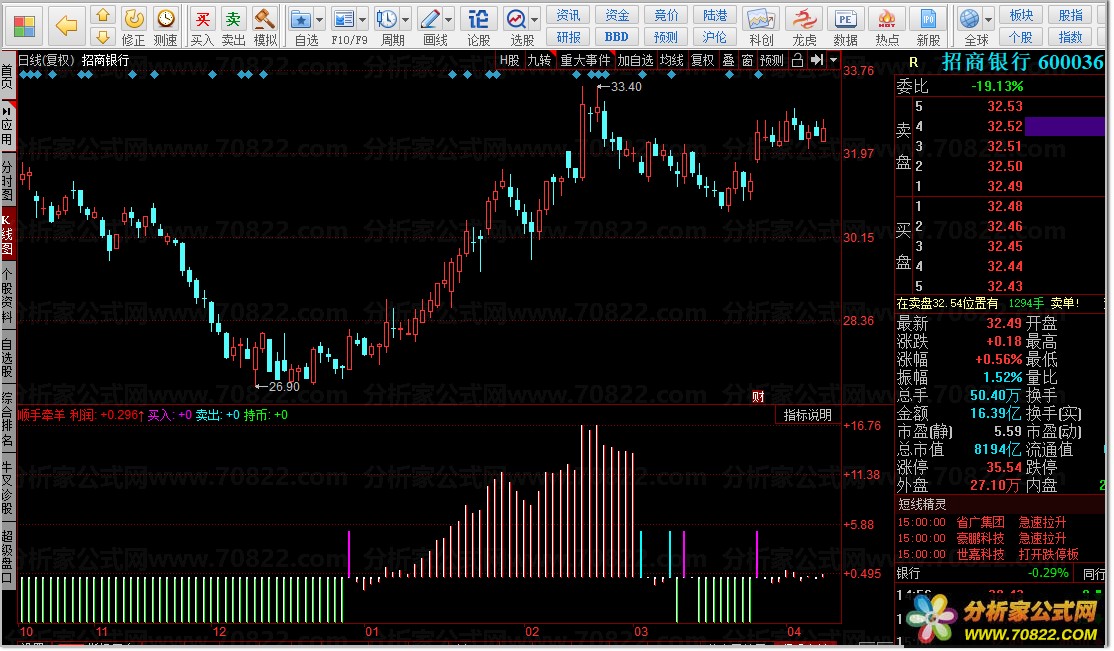Click the yellow down arrow button
Screen dimensions: 1114x651
103,37
